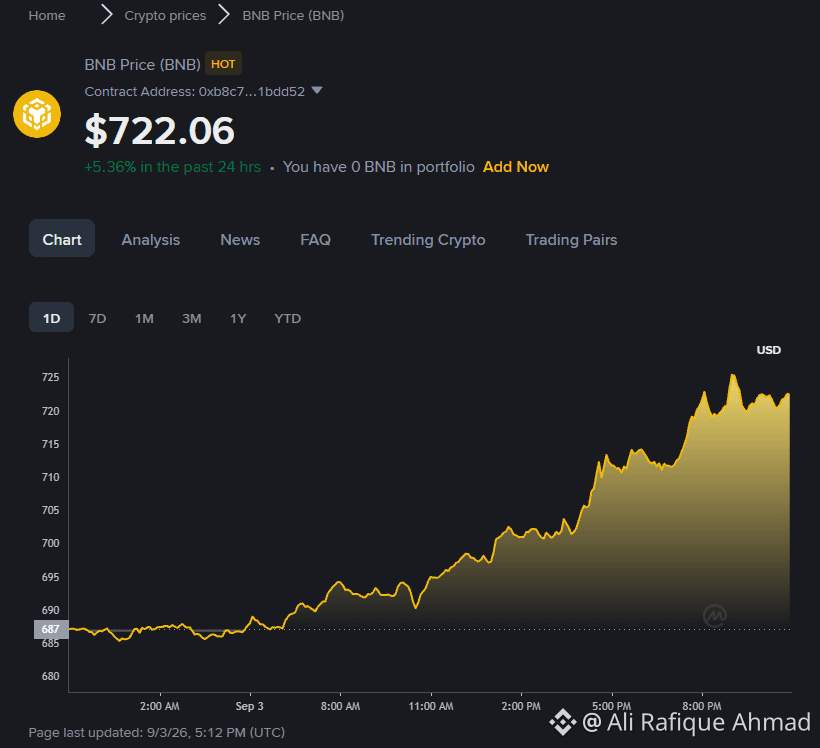Switch to the Trading Pairs tab
The image size is (820, 748).
[x=571, y=240]
